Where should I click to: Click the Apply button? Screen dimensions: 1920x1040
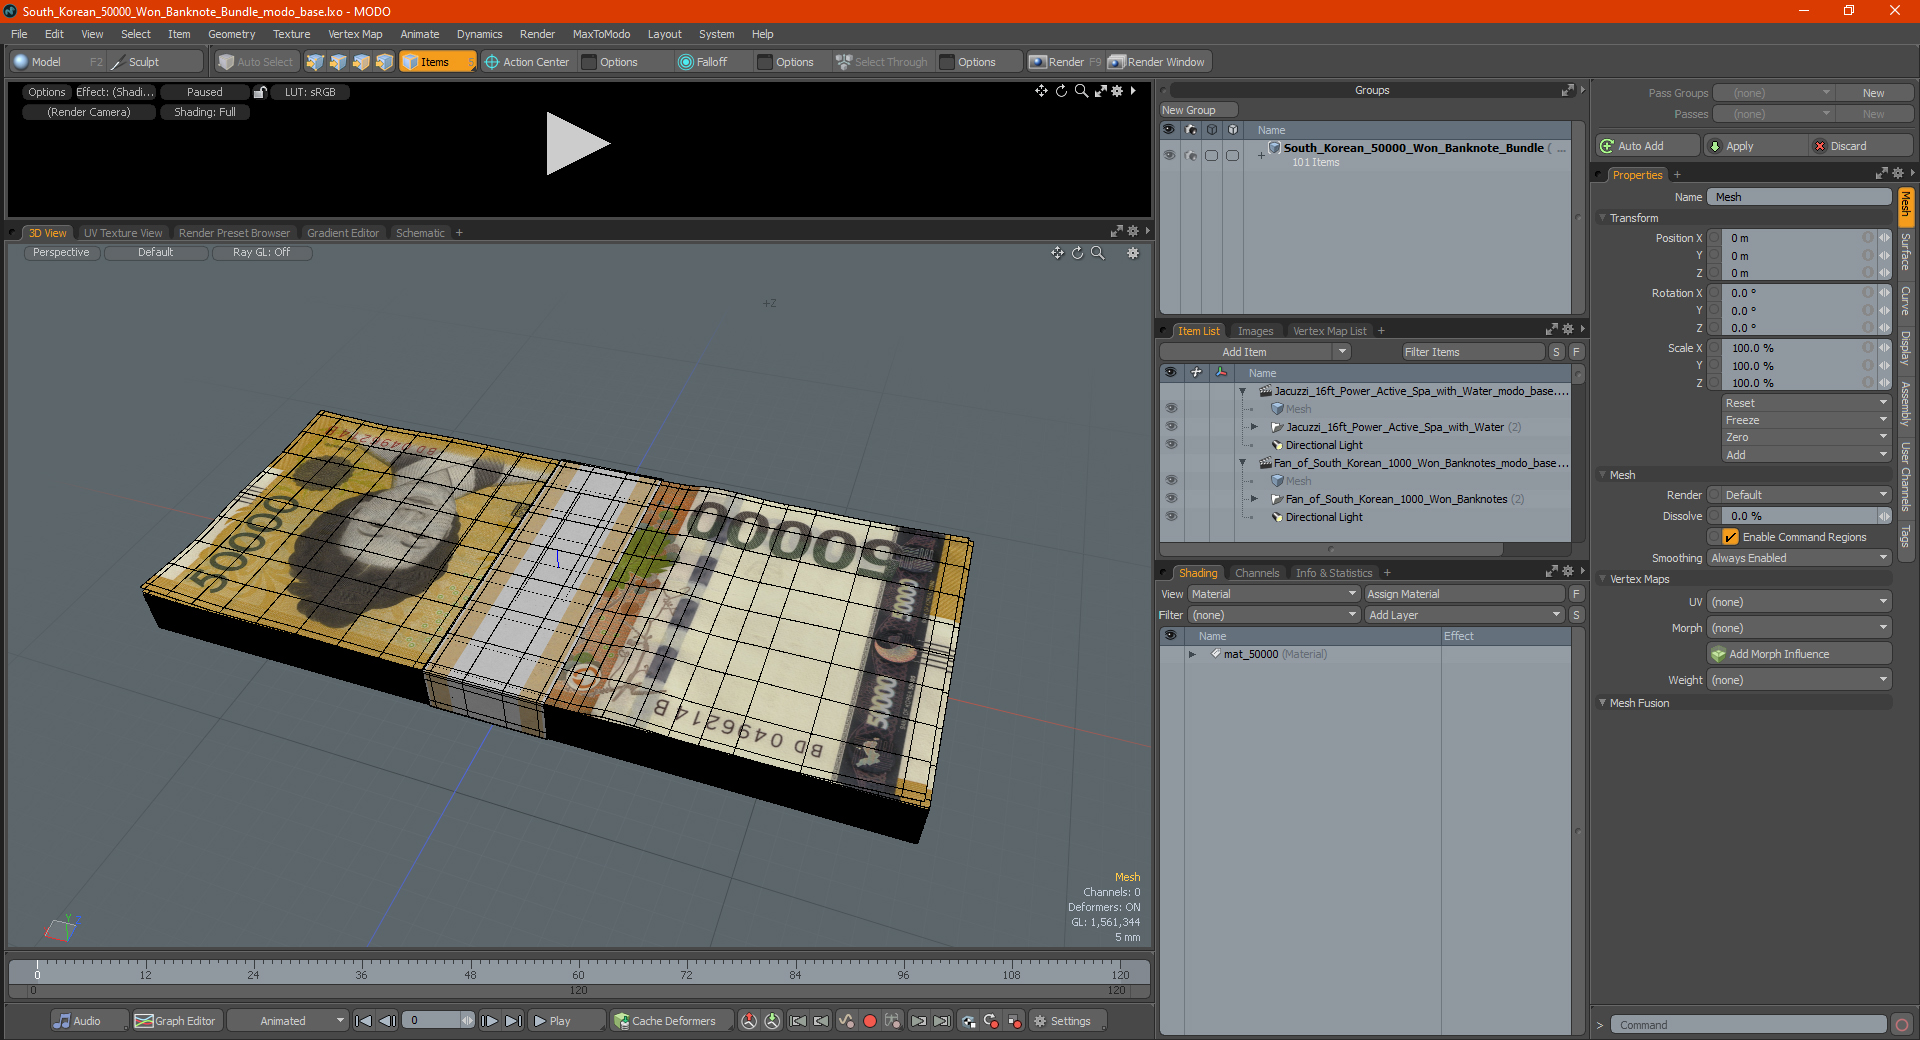pyautogui.click(x=1755, y=146)
